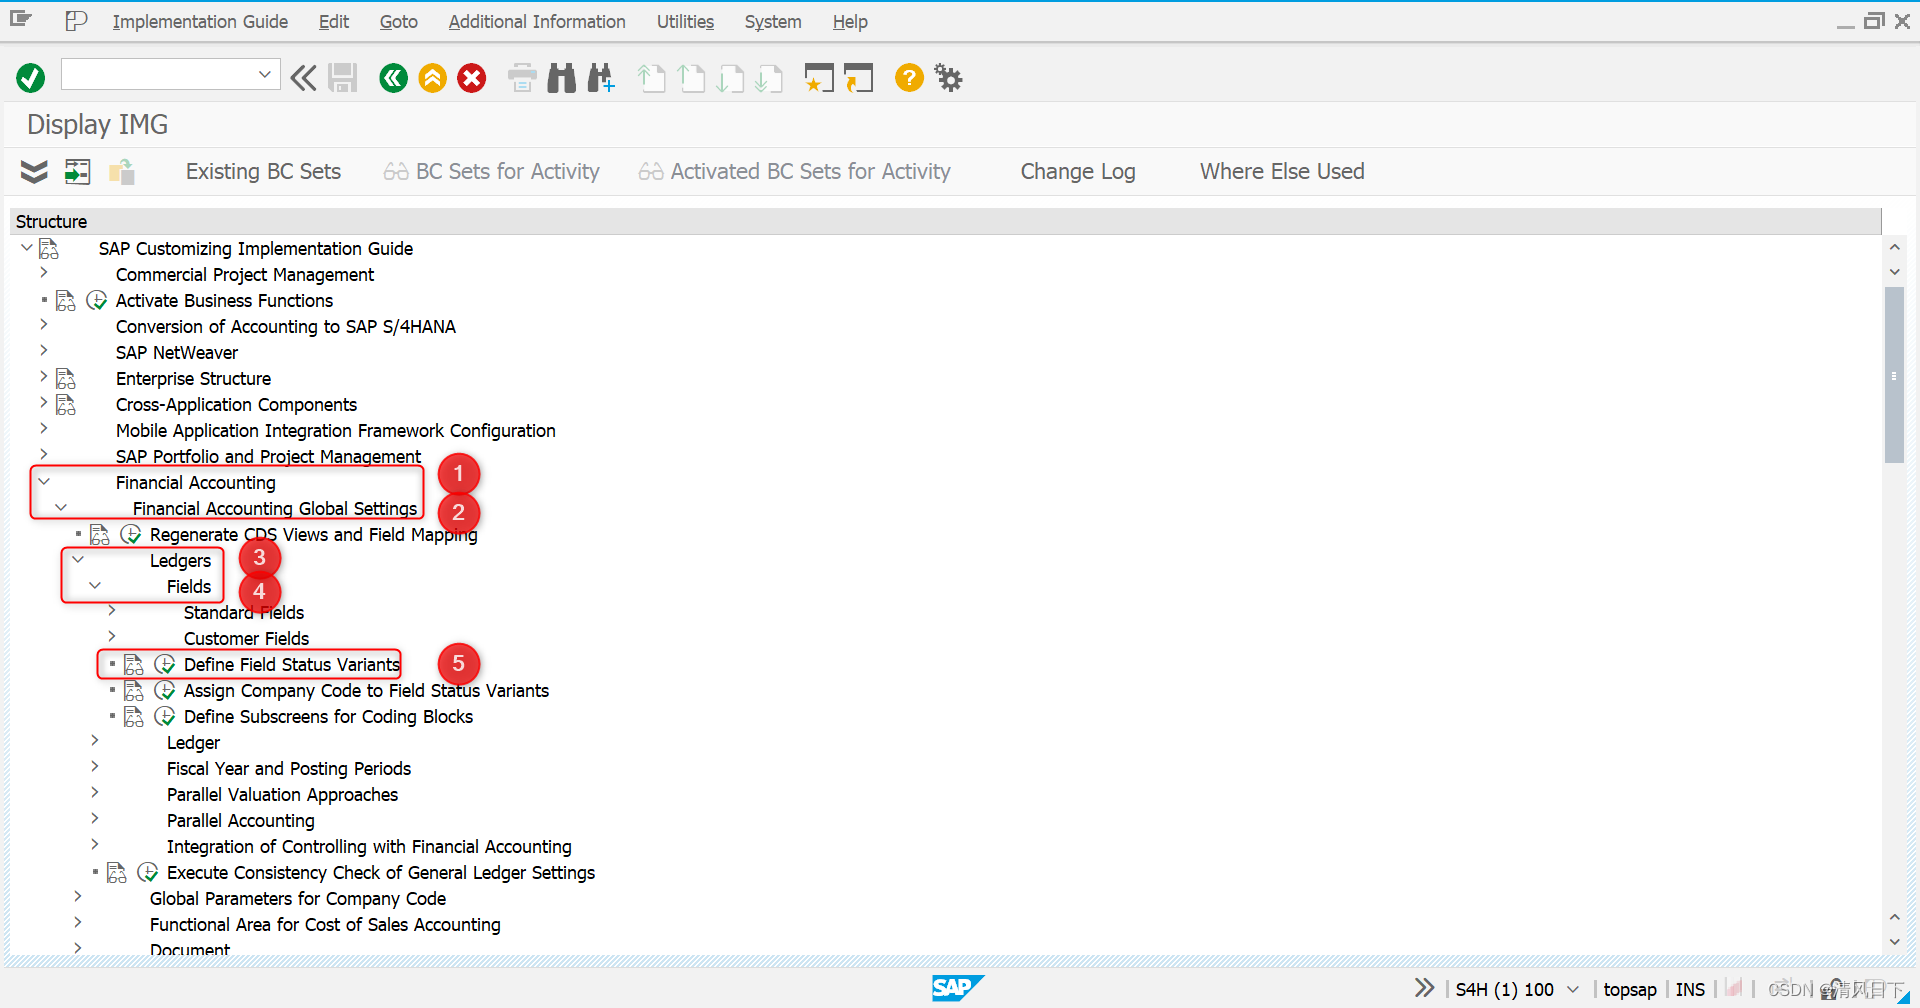Select the Cross-Application Components row
The width and height of the screenshot is (1920, 1008).
click(236, 405)
